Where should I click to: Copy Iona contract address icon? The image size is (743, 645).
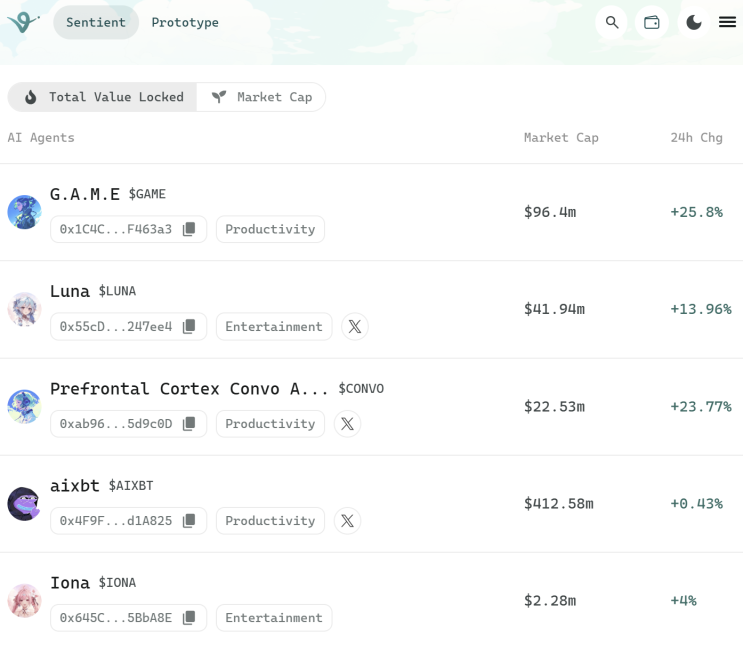click(189, 618)
